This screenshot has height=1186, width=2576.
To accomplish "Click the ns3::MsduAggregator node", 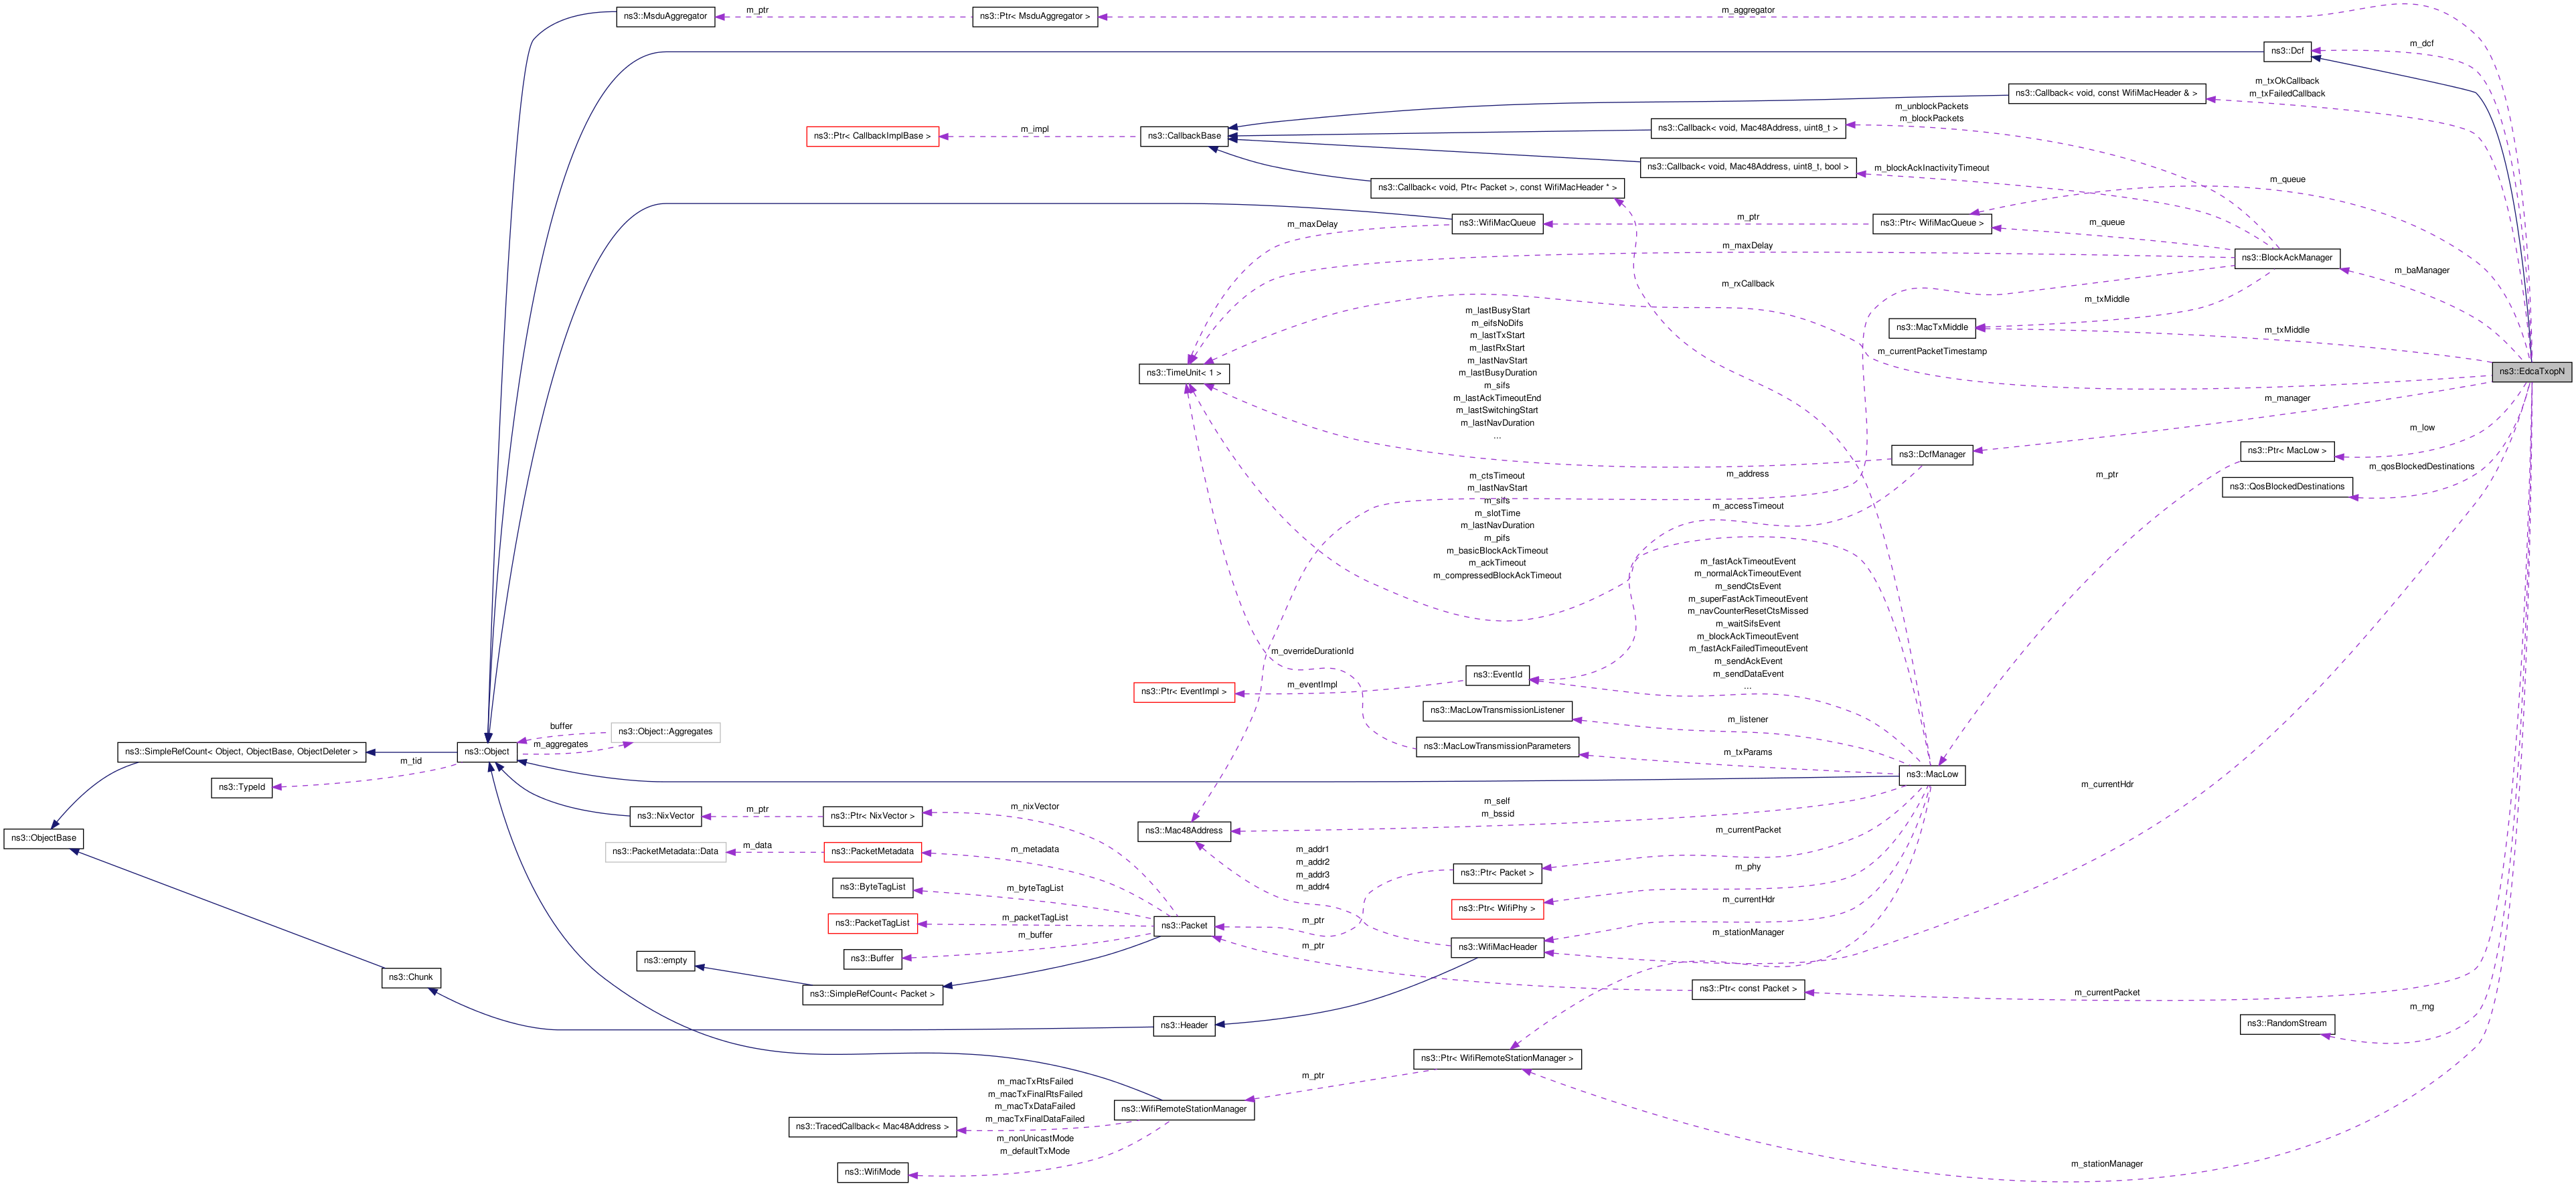I will click(665, 16).
